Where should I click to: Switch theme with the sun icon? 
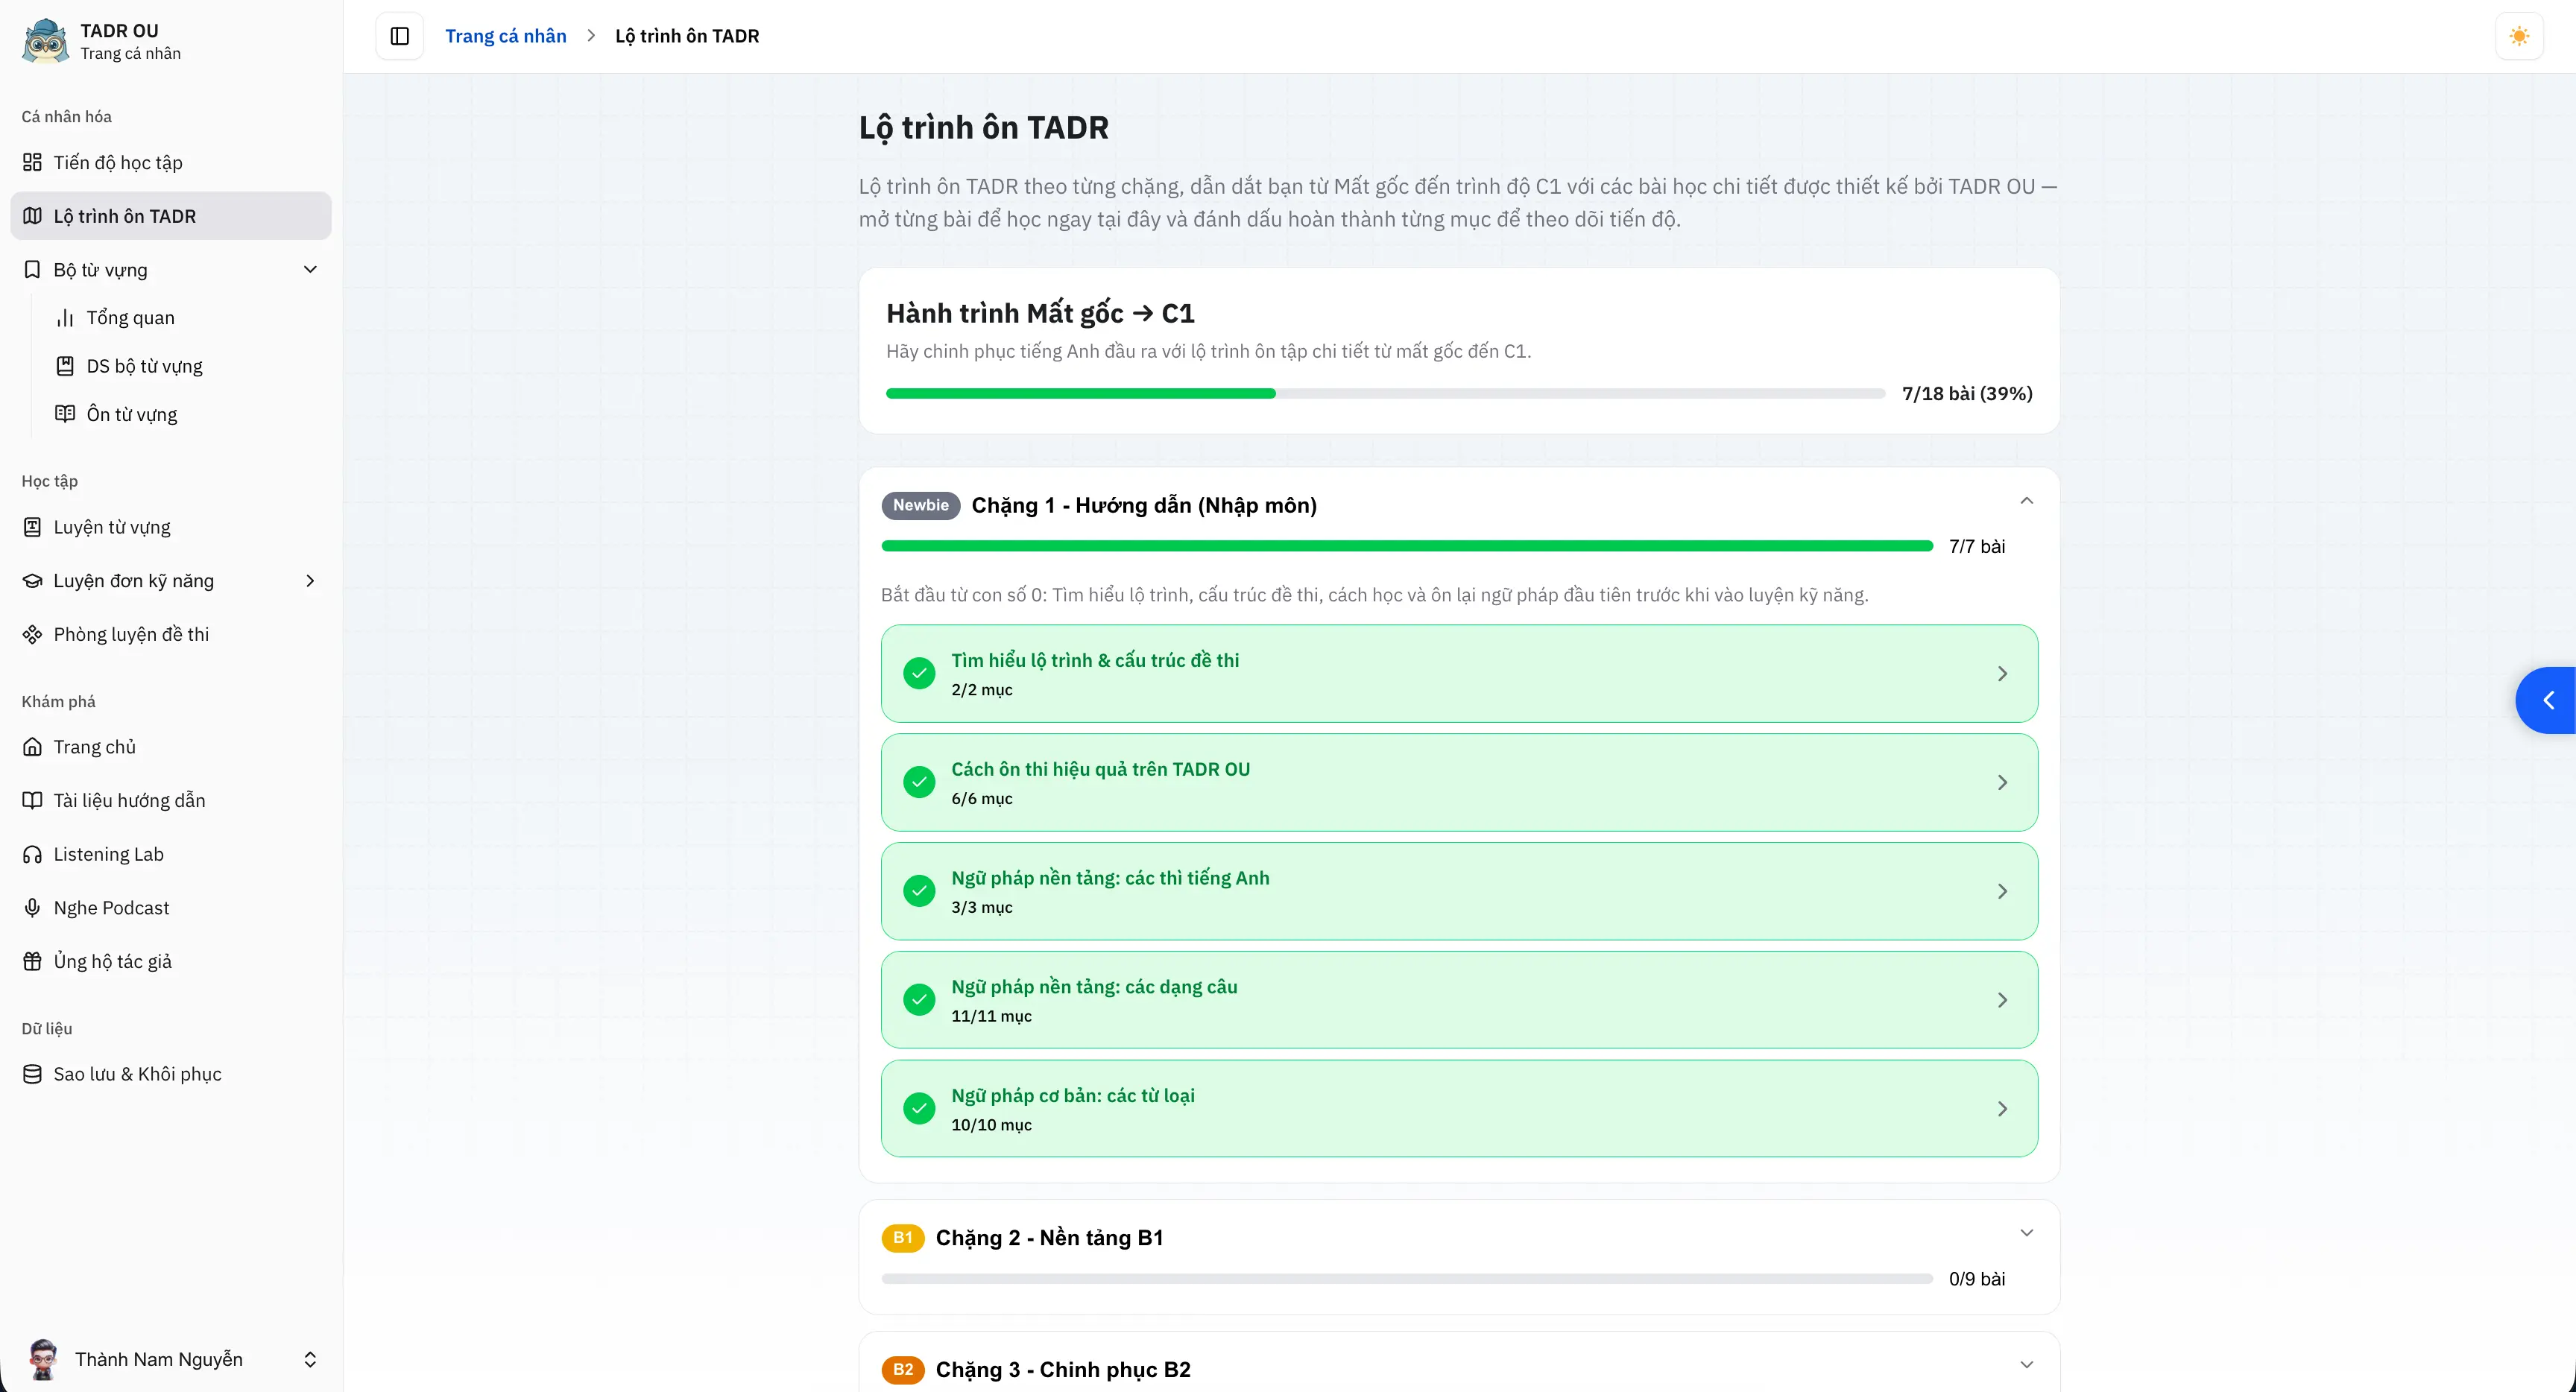point(2519,36)
